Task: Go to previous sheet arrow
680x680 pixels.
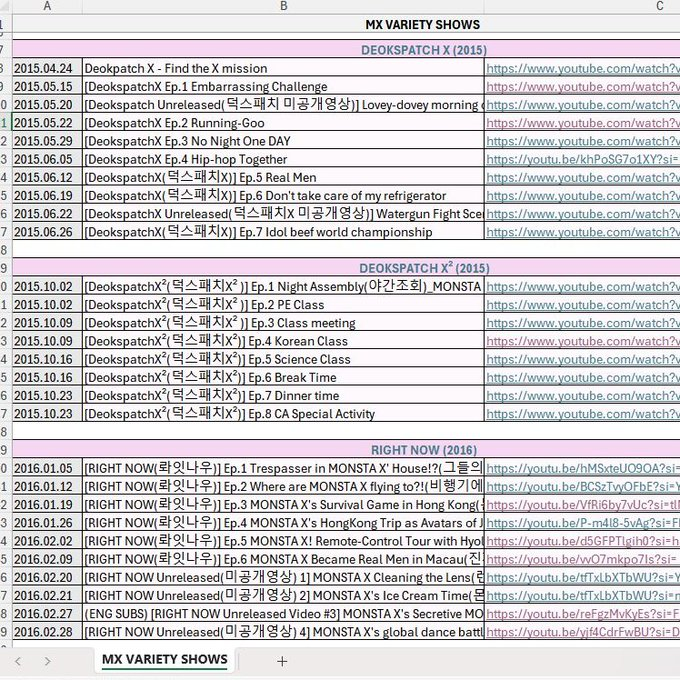Action: click(18, 661)
